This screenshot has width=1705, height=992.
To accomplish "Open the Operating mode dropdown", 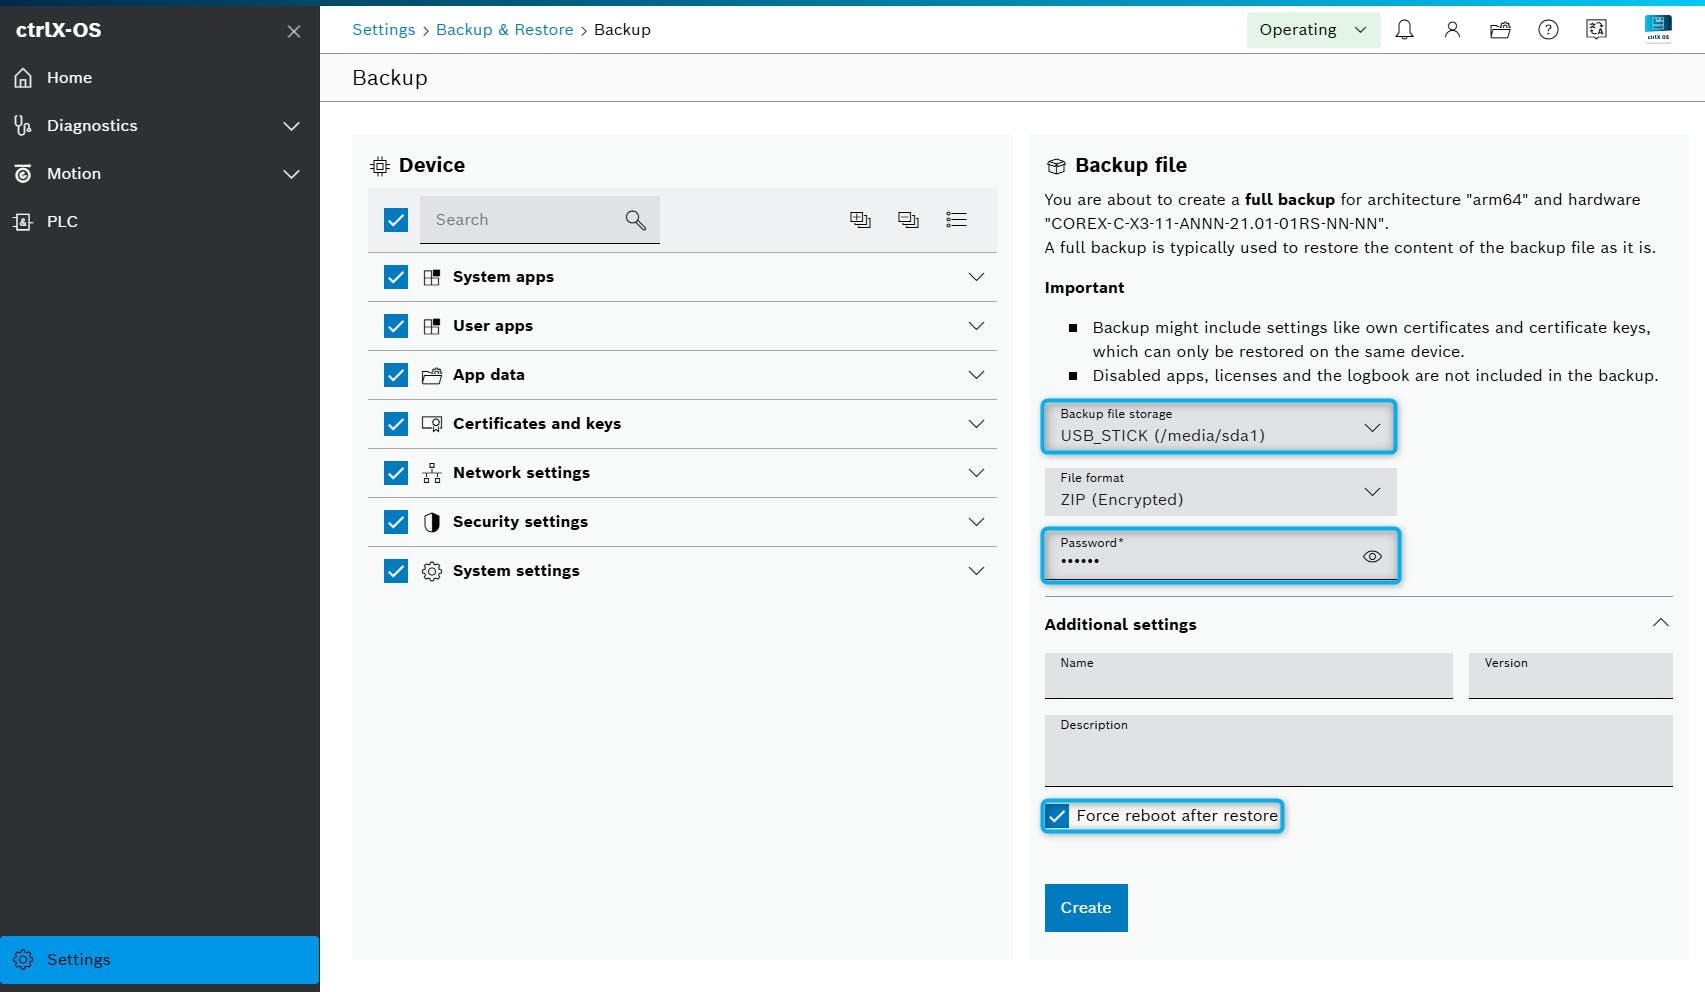I will [x=1312, y=30].
